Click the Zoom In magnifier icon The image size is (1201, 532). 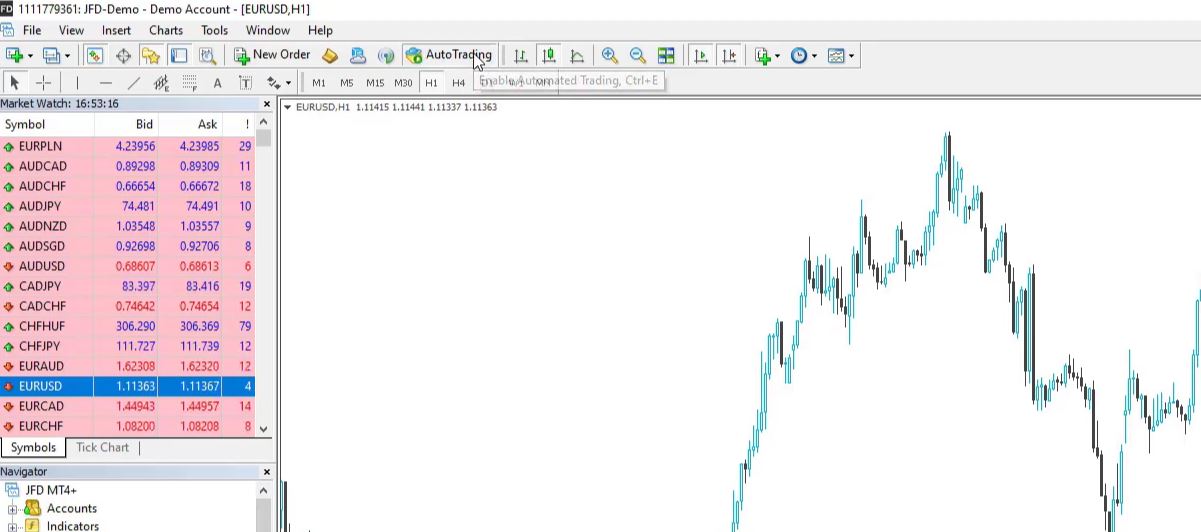tap(609, 56)
